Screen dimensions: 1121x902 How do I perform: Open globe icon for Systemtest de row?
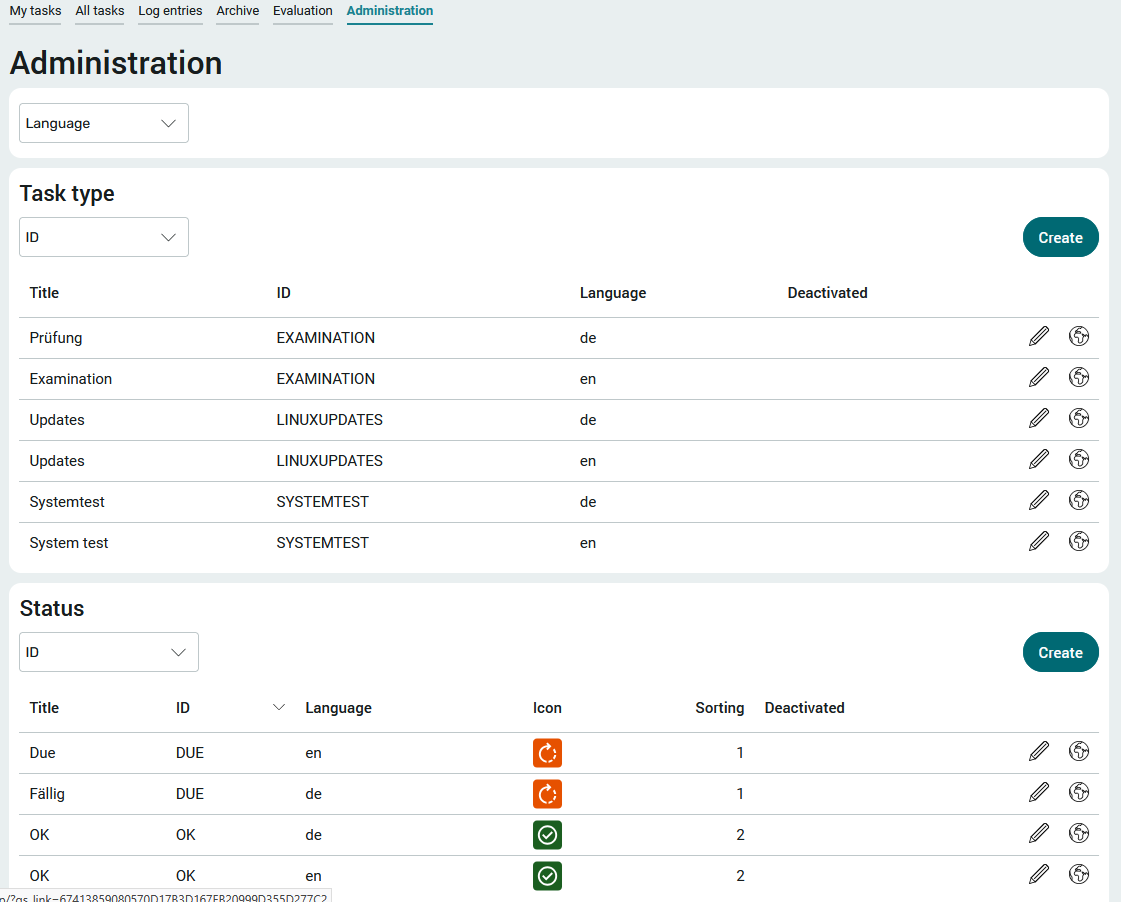point(1079,500)
